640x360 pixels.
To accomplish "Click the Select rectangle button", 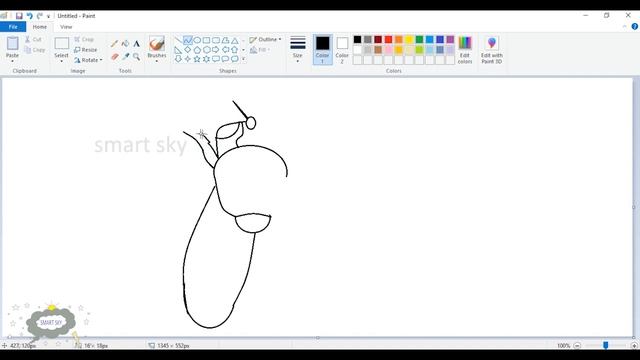I will (x=62, y=43).
